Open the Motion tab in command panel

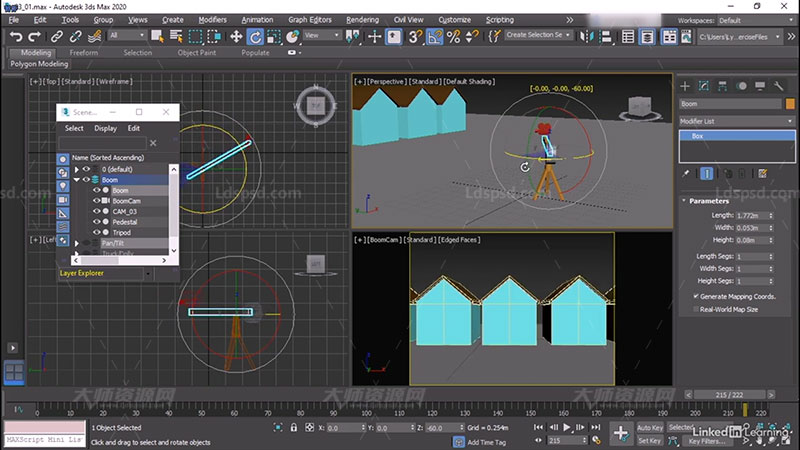tap(741, 86)
